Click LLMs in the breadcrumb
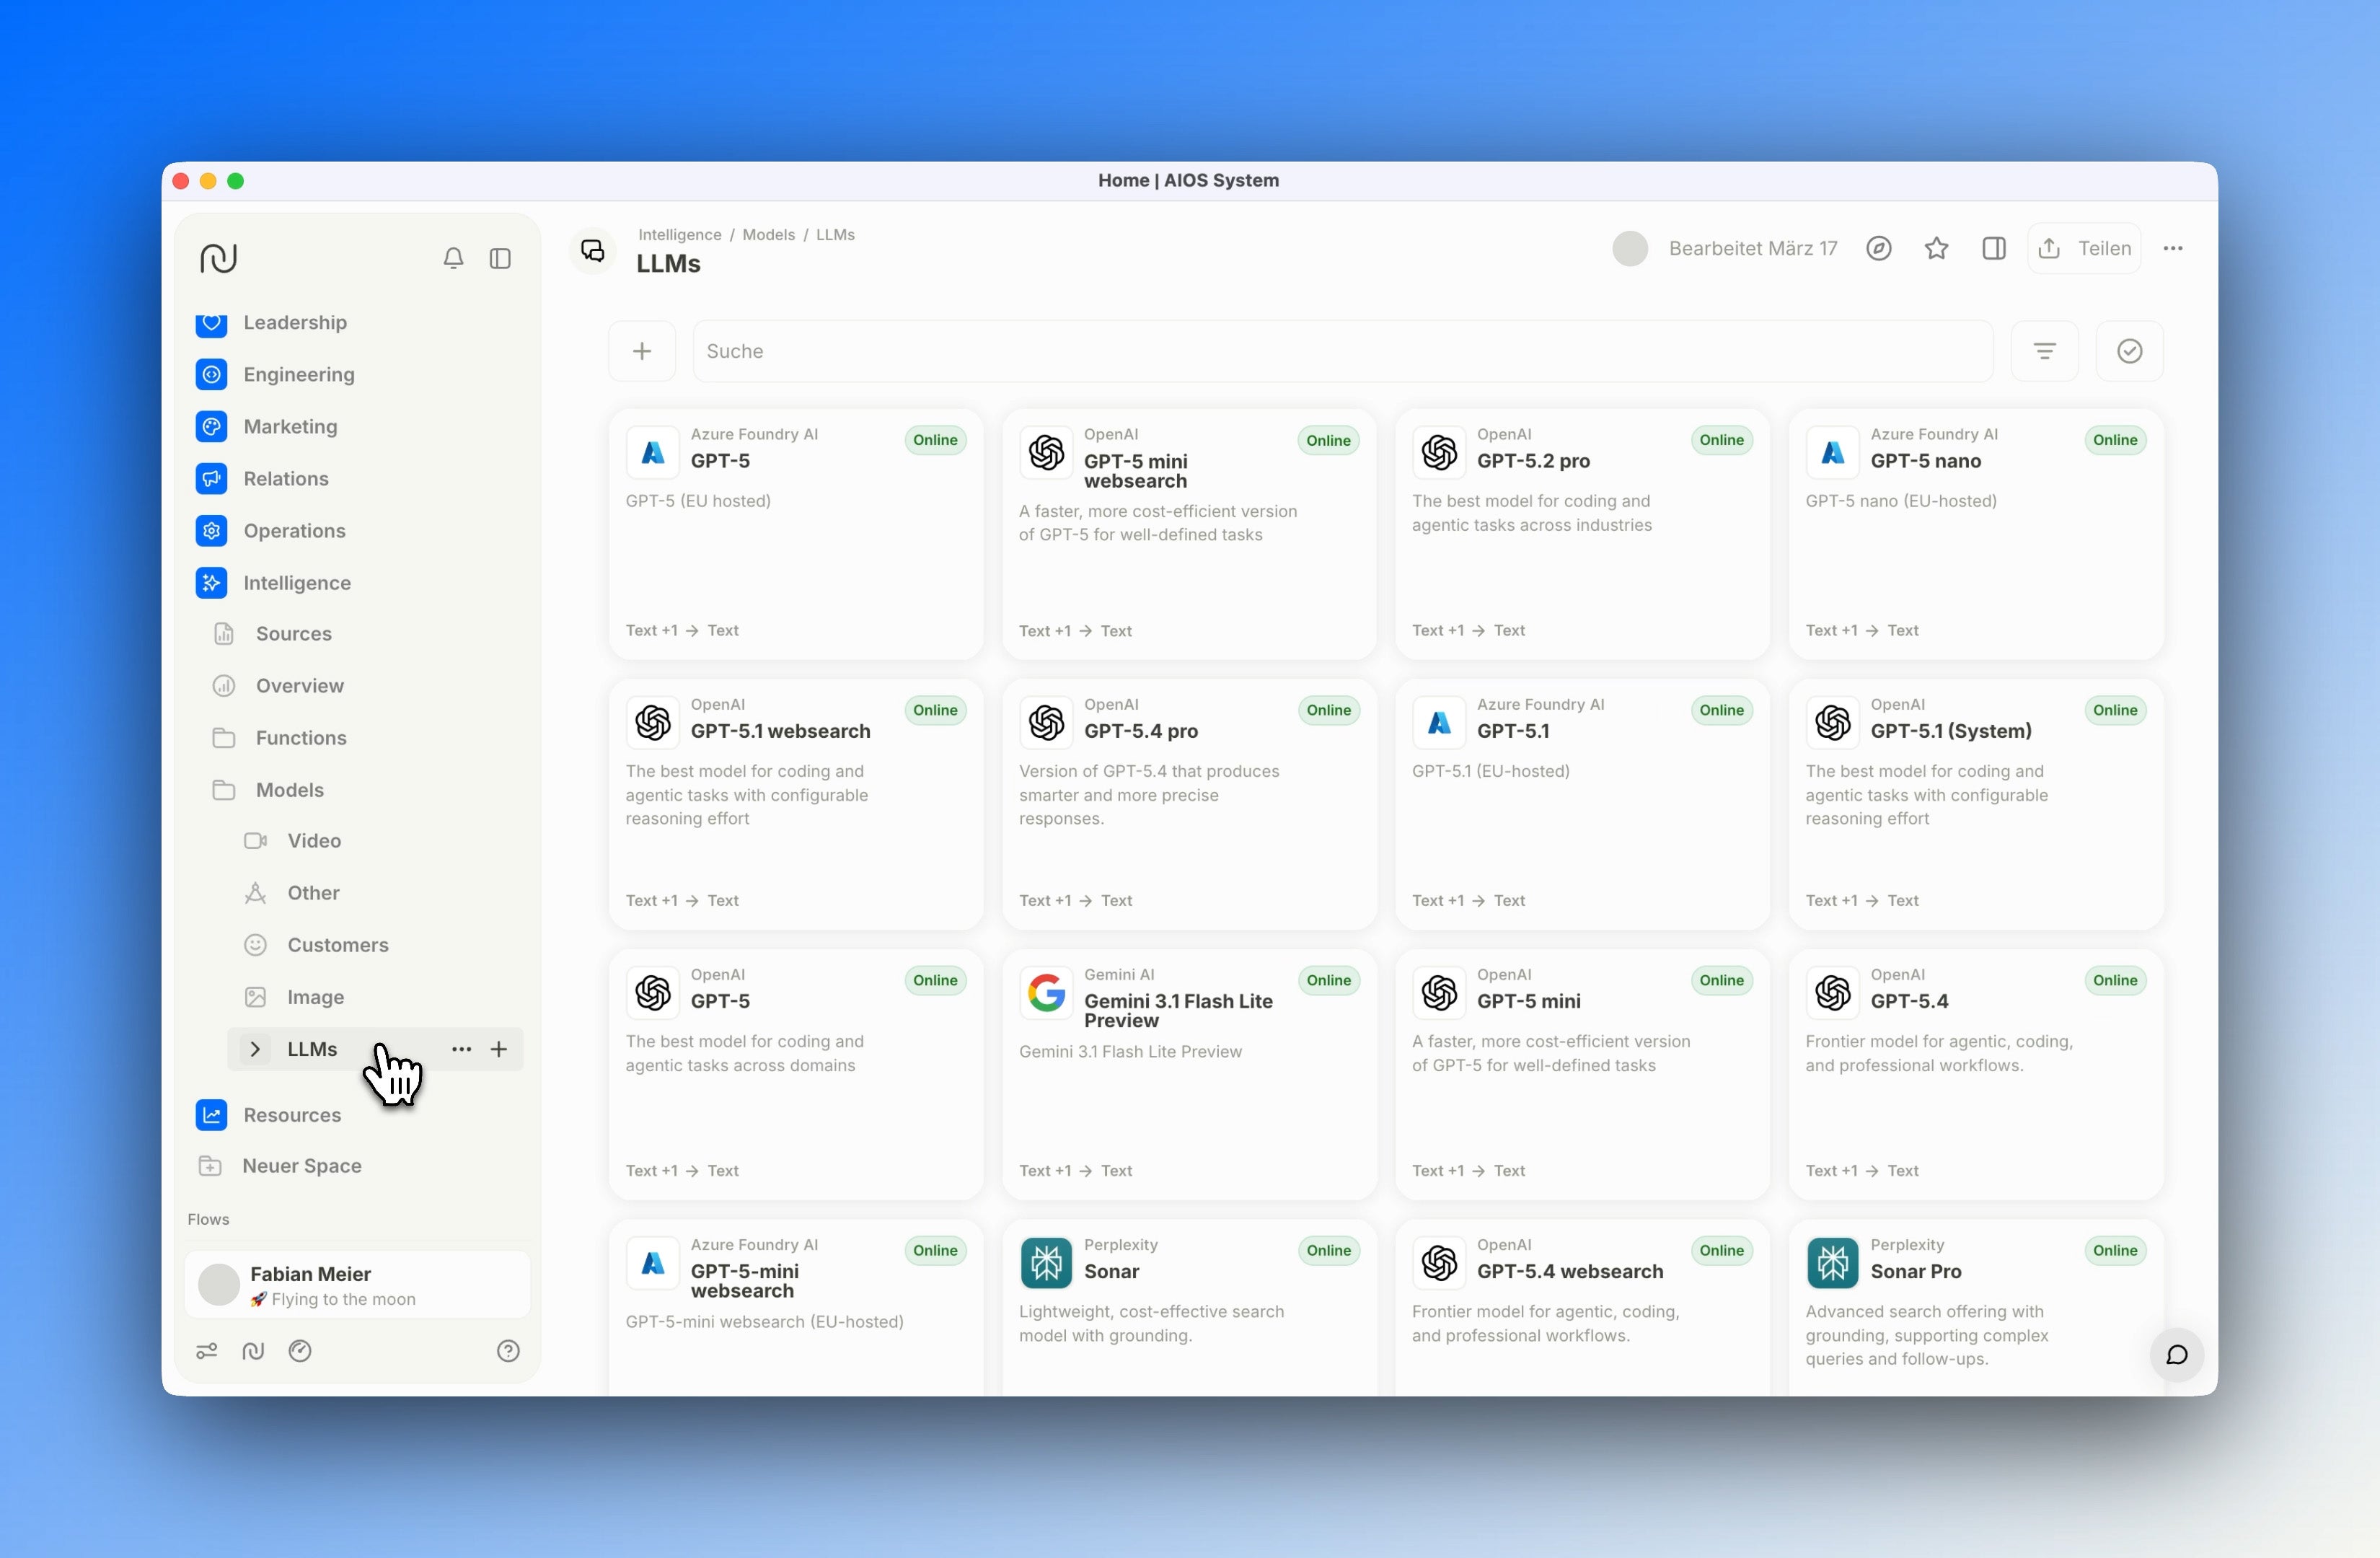The image size is (2380, 1558). coord(835,234)
